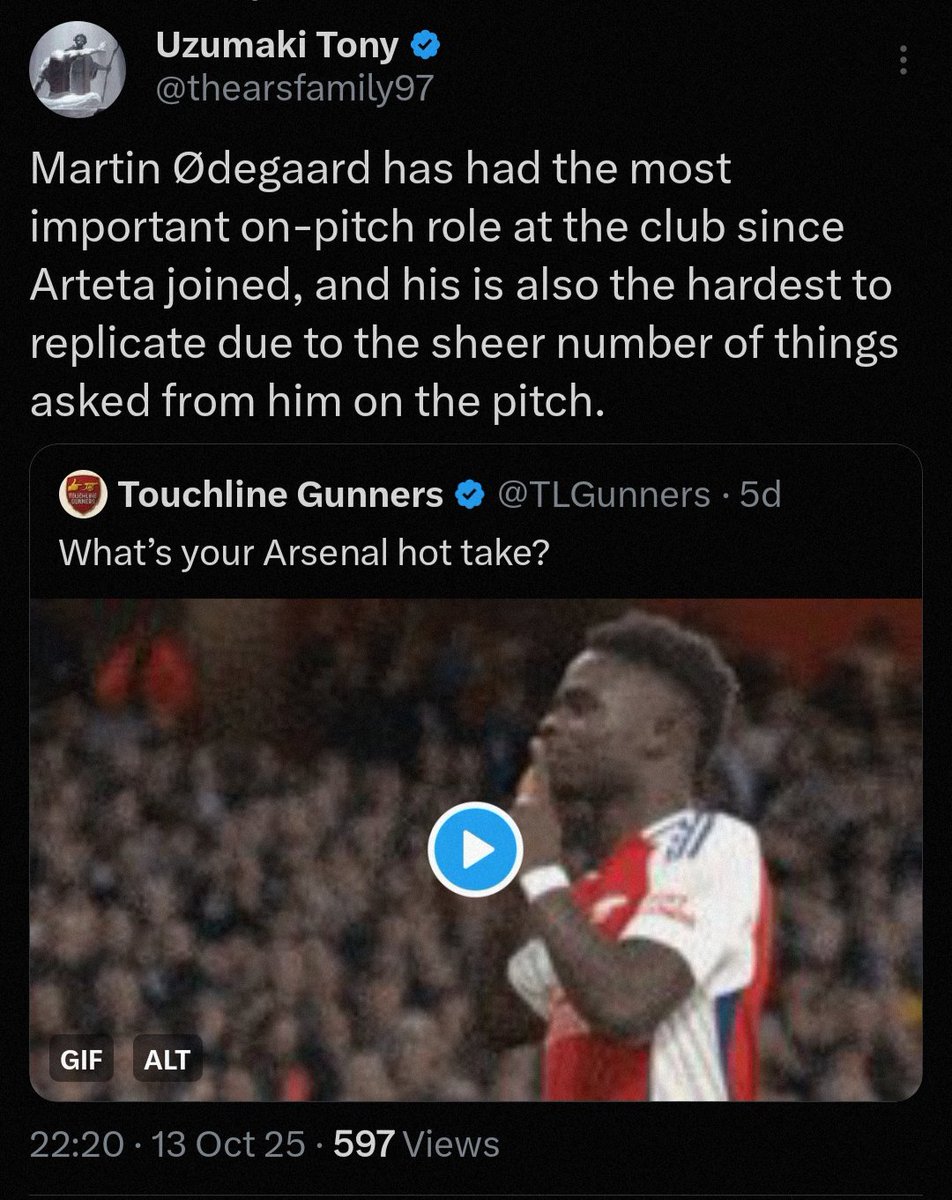Click verified badge beside Touchline Gunners
Image resolution: width=952 pixels, height=1200 pixels.
point(468,494)
